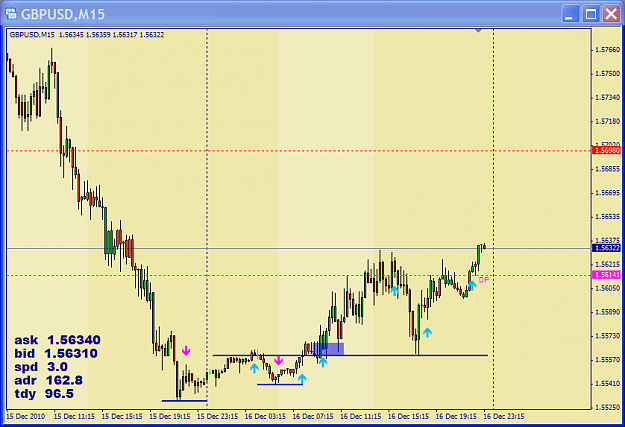Click the 1.55890 price scale label
The image size is (625, 427).
[607, 312]
